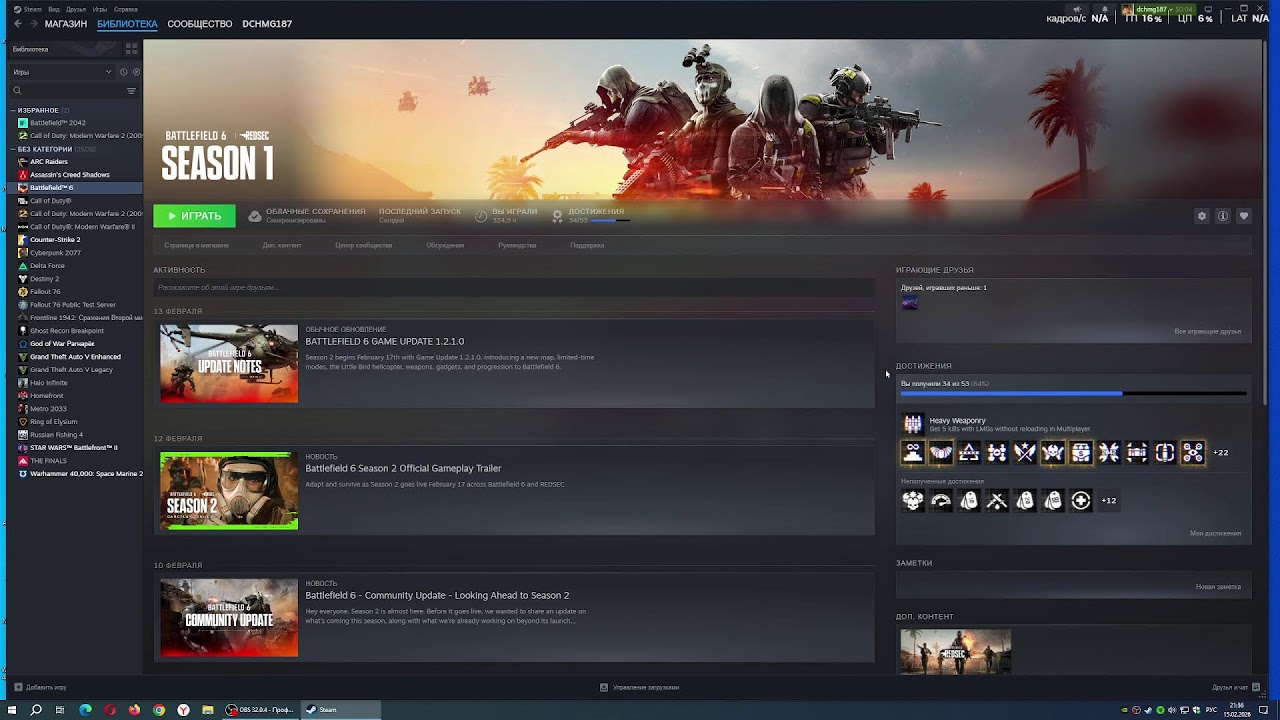Click Новая заметка to add note
1280x720 pixels.
click(1218, 587)
